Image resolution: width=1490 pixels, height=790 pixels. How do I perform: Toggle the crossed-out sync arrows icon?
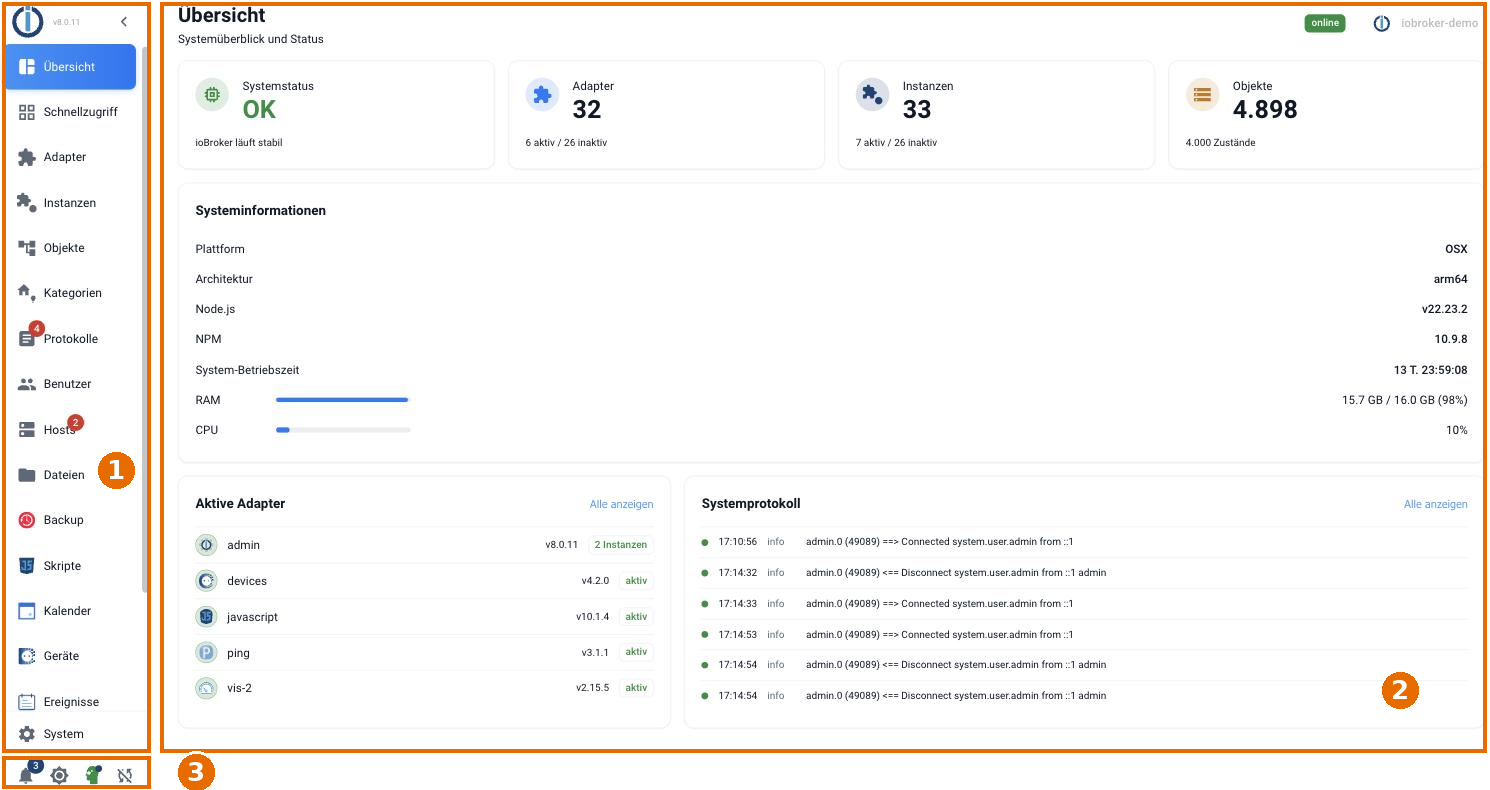click(125, 775)
